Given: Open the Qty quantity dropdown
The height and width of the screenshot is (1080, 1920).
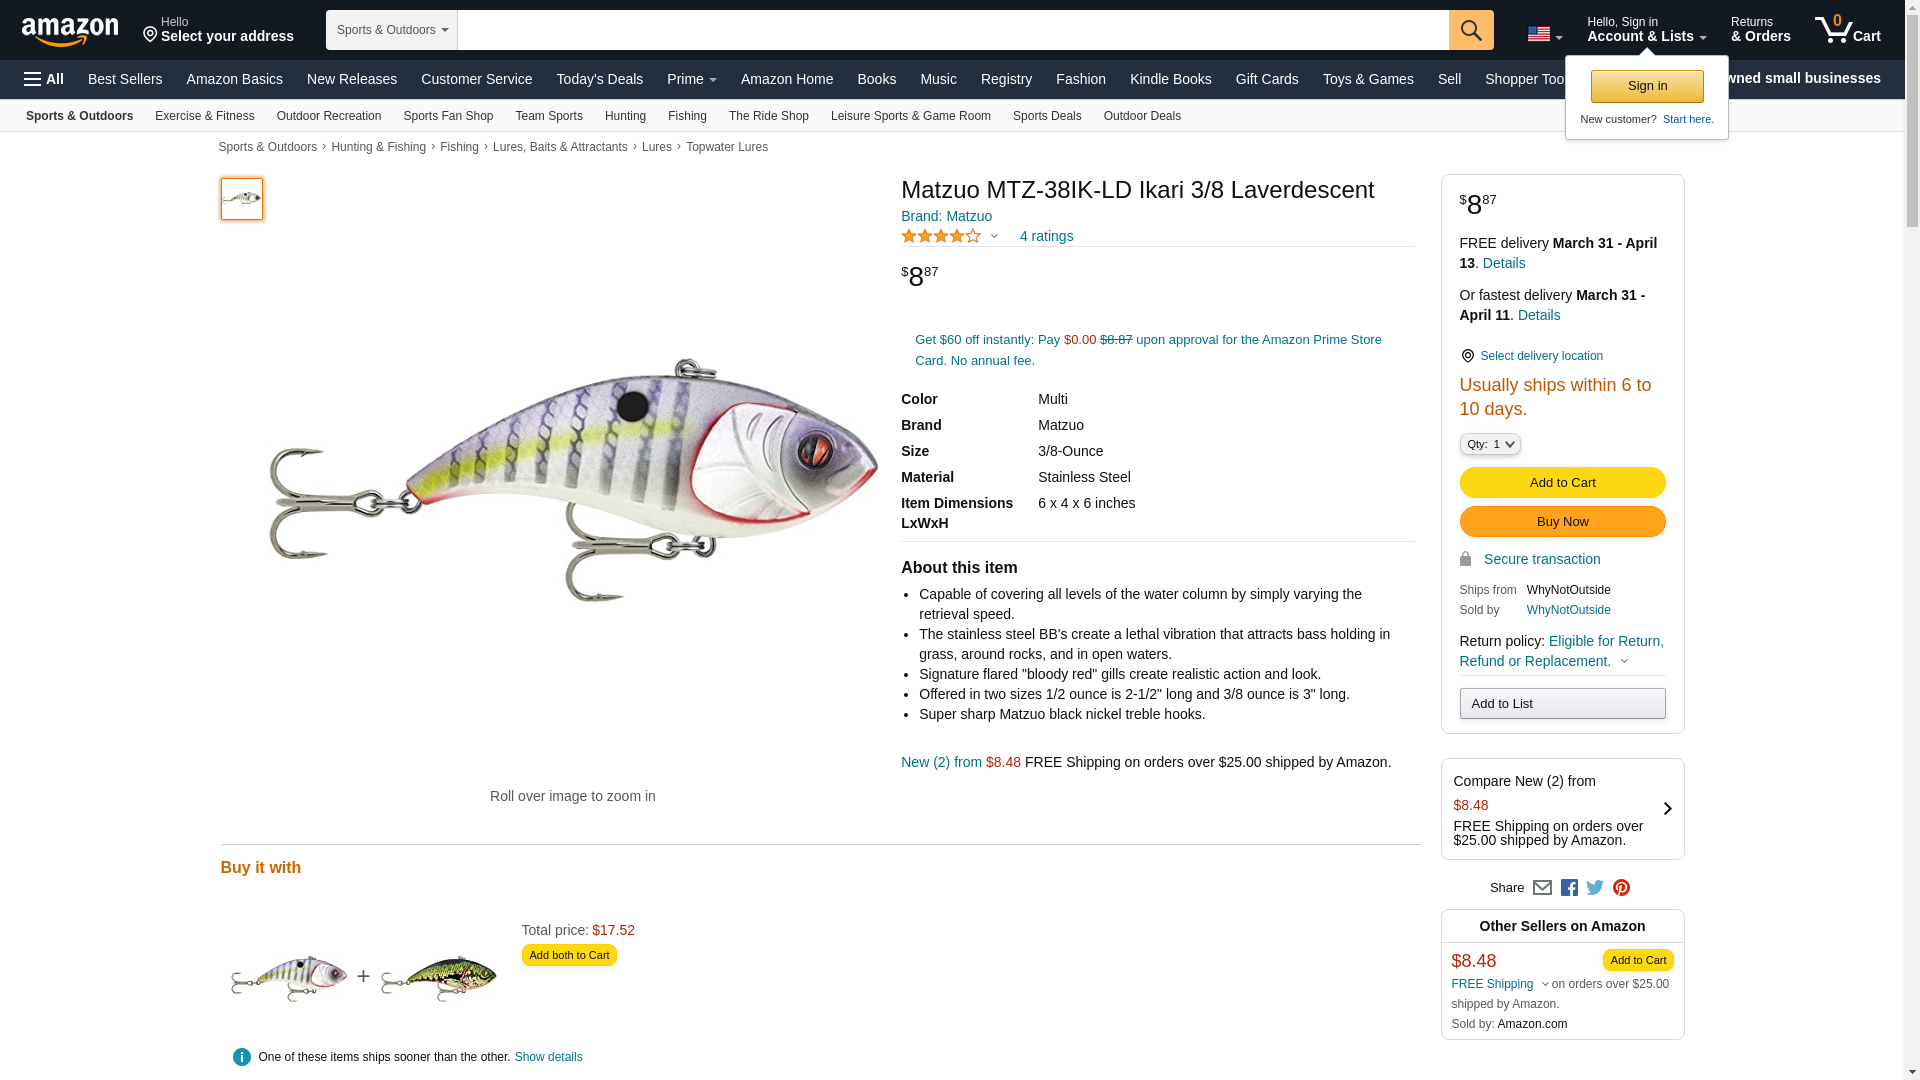Looking at the screenshot, I should click(x=1489, y=444).
